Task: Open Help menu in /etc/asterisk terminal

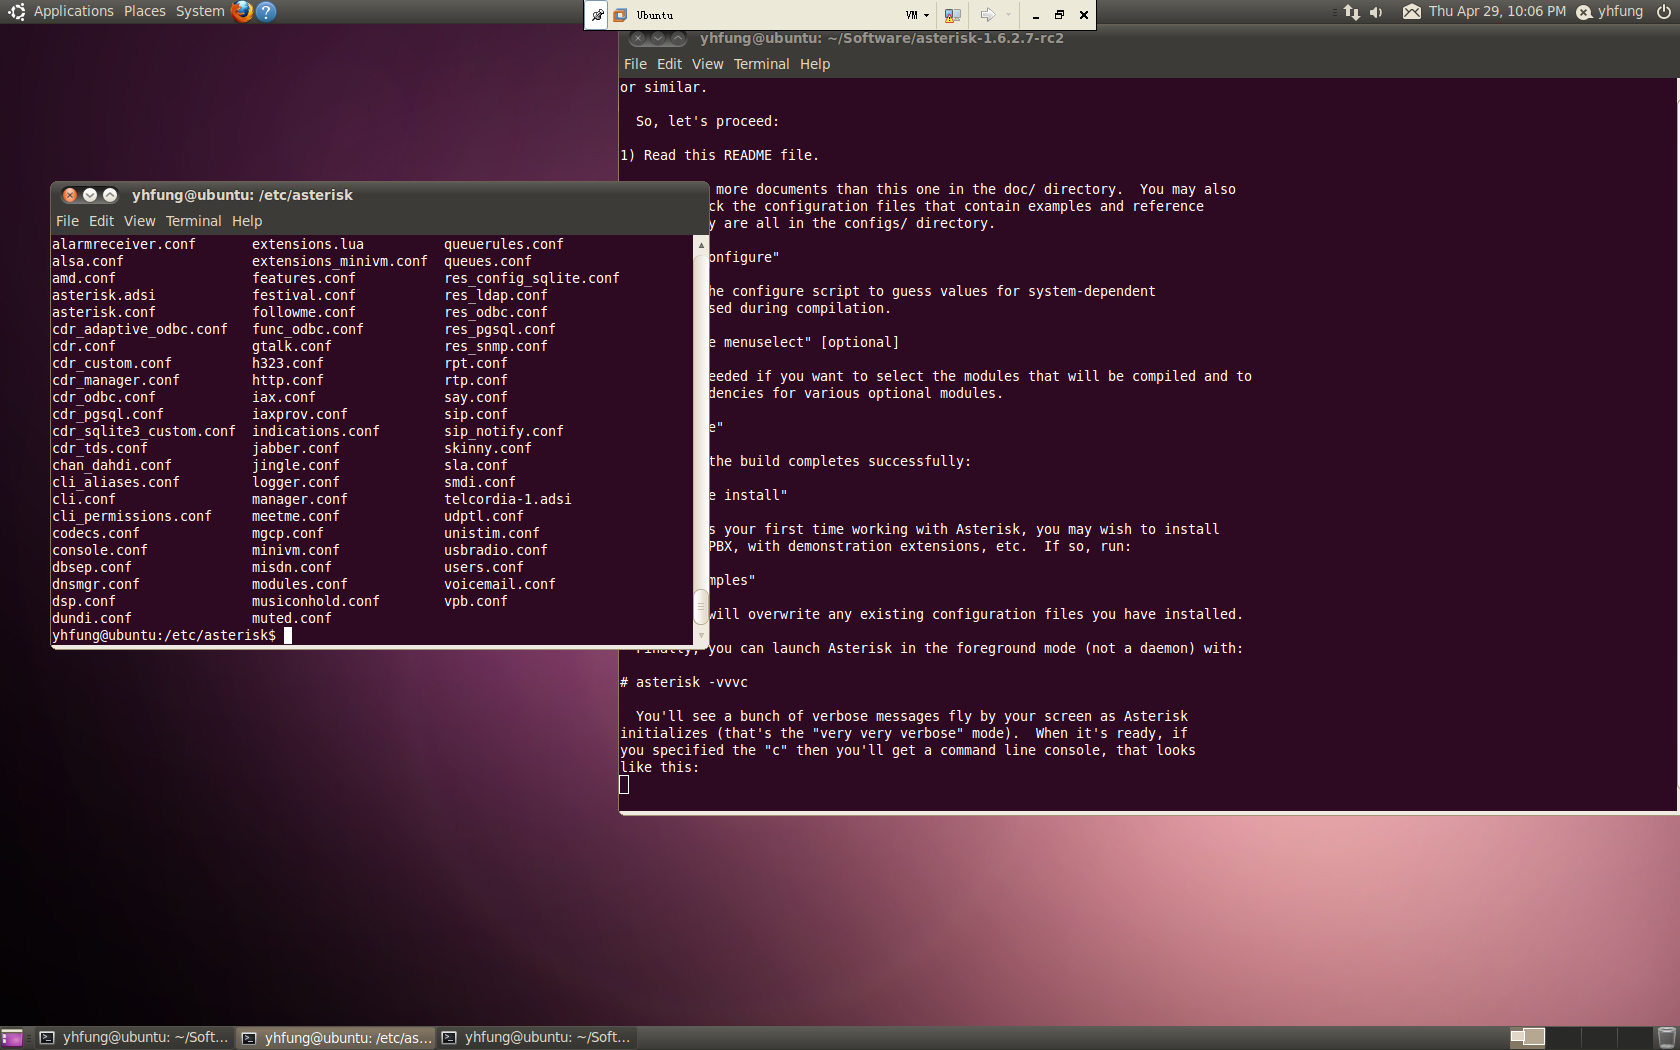Action: pos(247,221)
